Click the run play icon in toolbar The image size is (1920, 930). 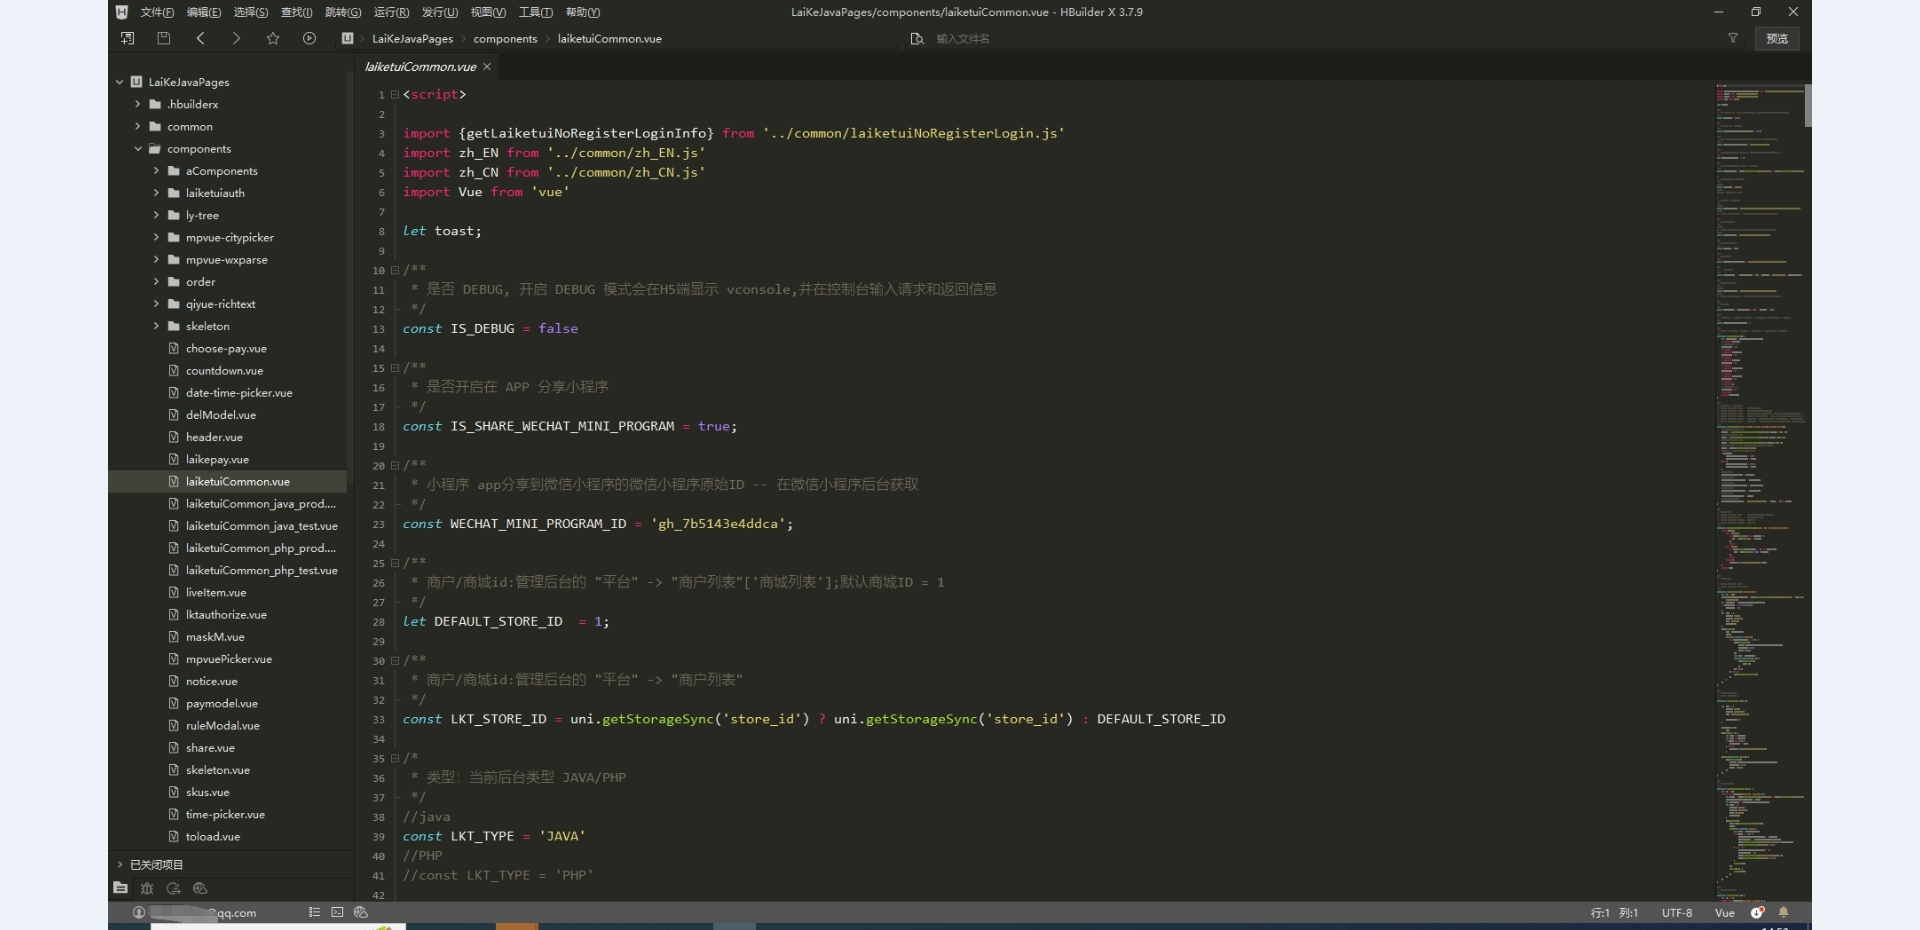[x=309, y=38]
